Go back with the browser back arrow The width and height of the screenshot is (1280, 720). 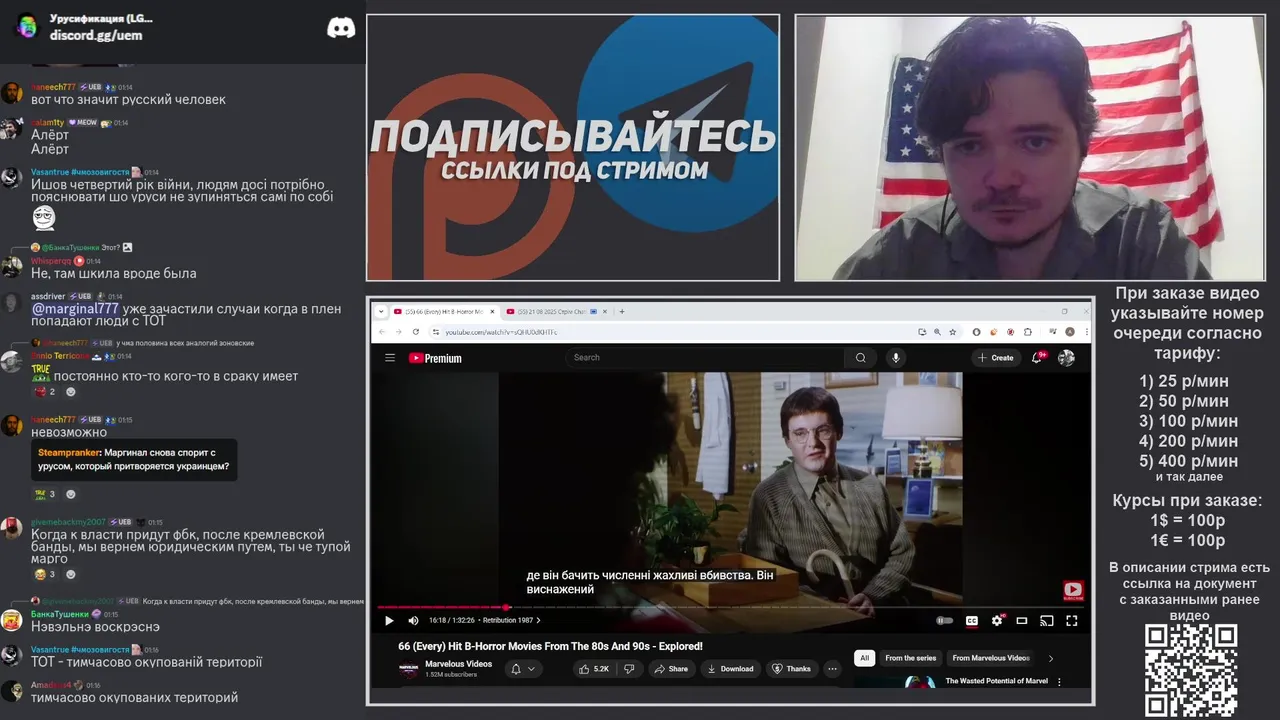382,332
